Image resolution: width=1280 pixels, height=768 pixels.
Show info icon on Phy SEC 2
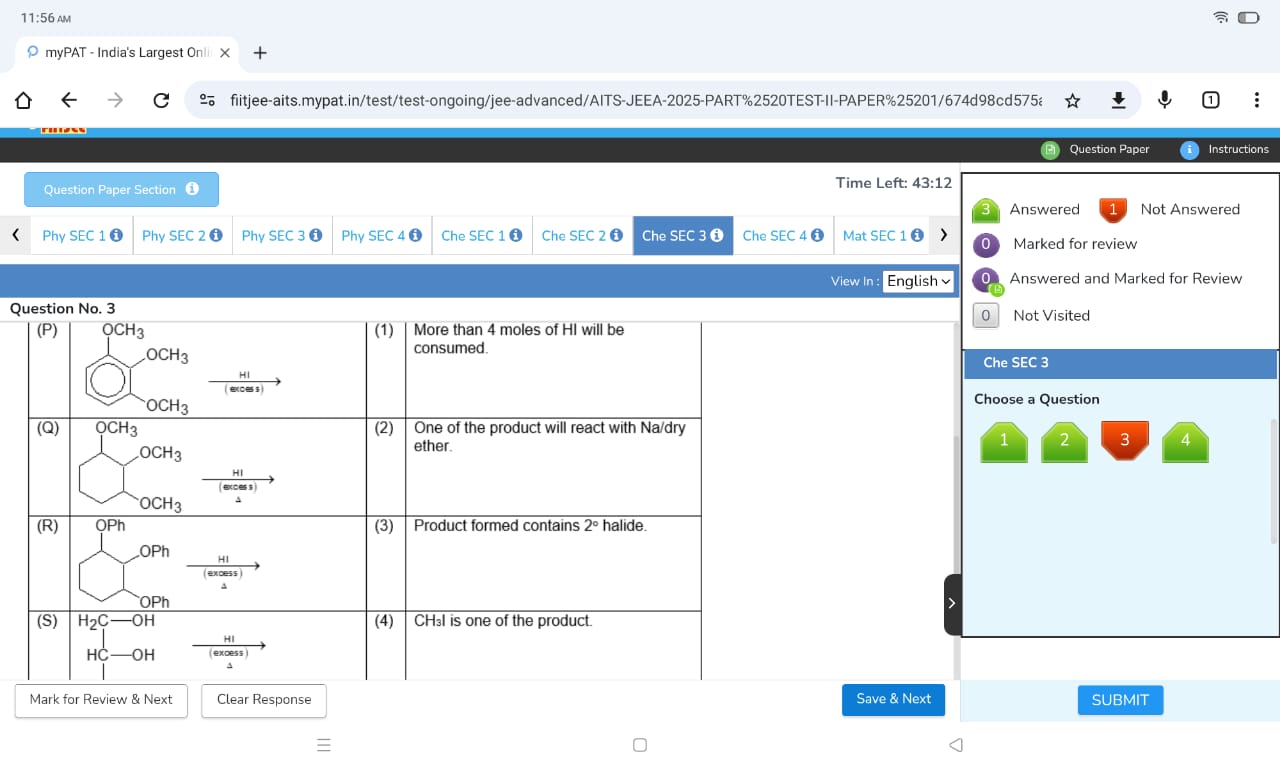(x=216, y=235)
